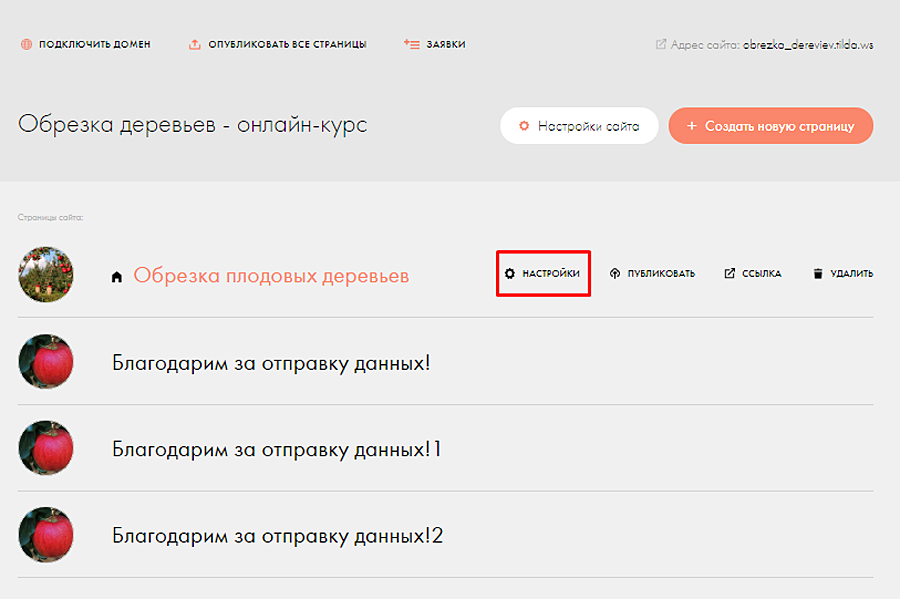This screenshot has height=599, width=900.
Task: Open page Благодарим за отправку данных!1
Action: click(x=277, y=449)
